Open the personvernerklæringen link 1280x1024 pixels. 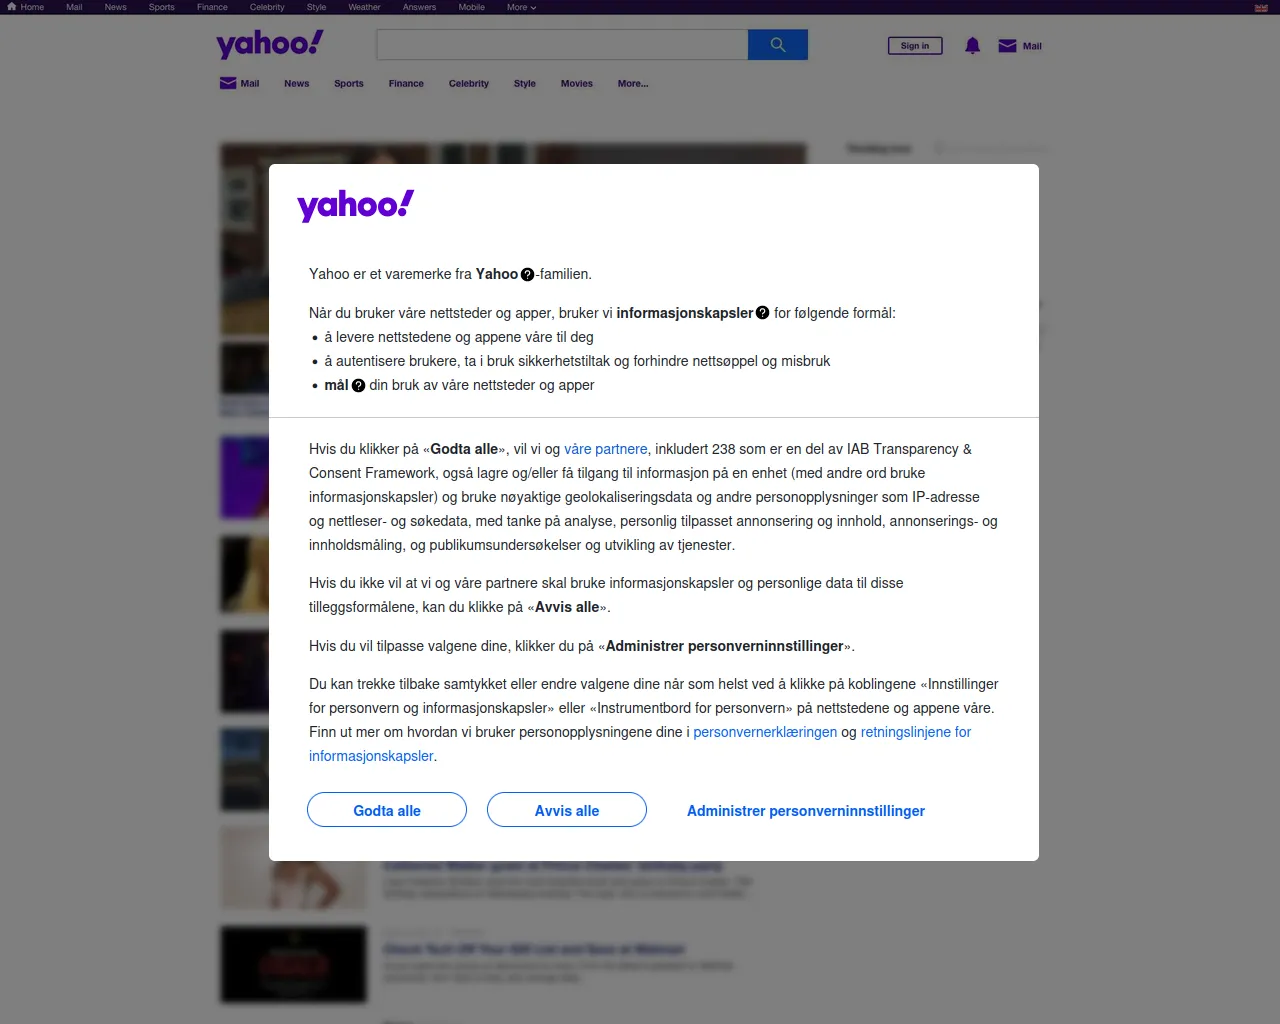[x=765, y=732]
